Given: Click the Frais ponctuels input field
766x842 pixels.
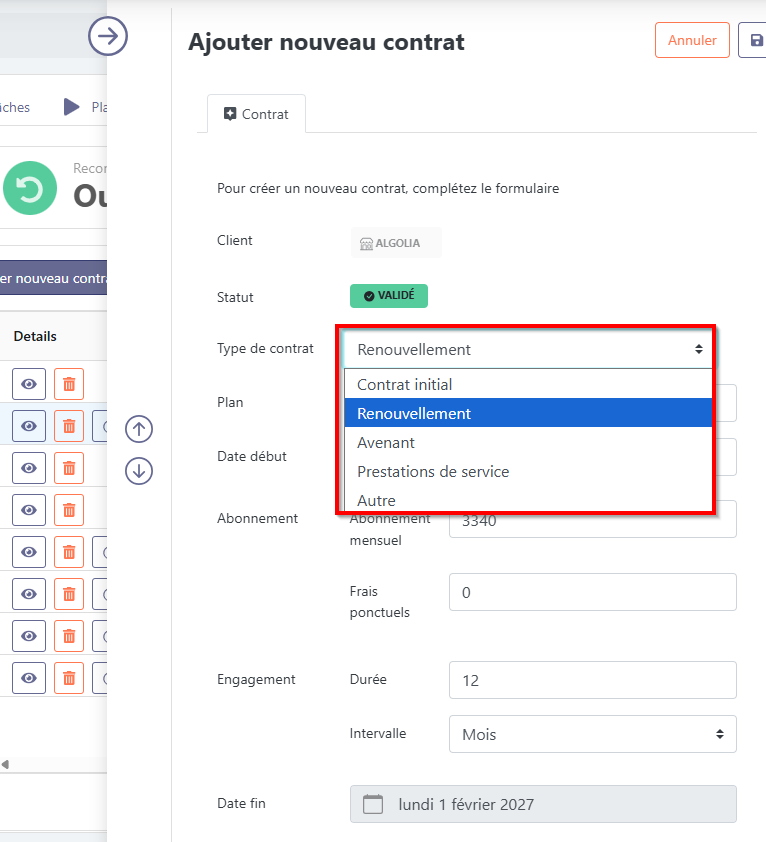Looking at the screenshot, I should pyautogui.click(x=592, y=592).
